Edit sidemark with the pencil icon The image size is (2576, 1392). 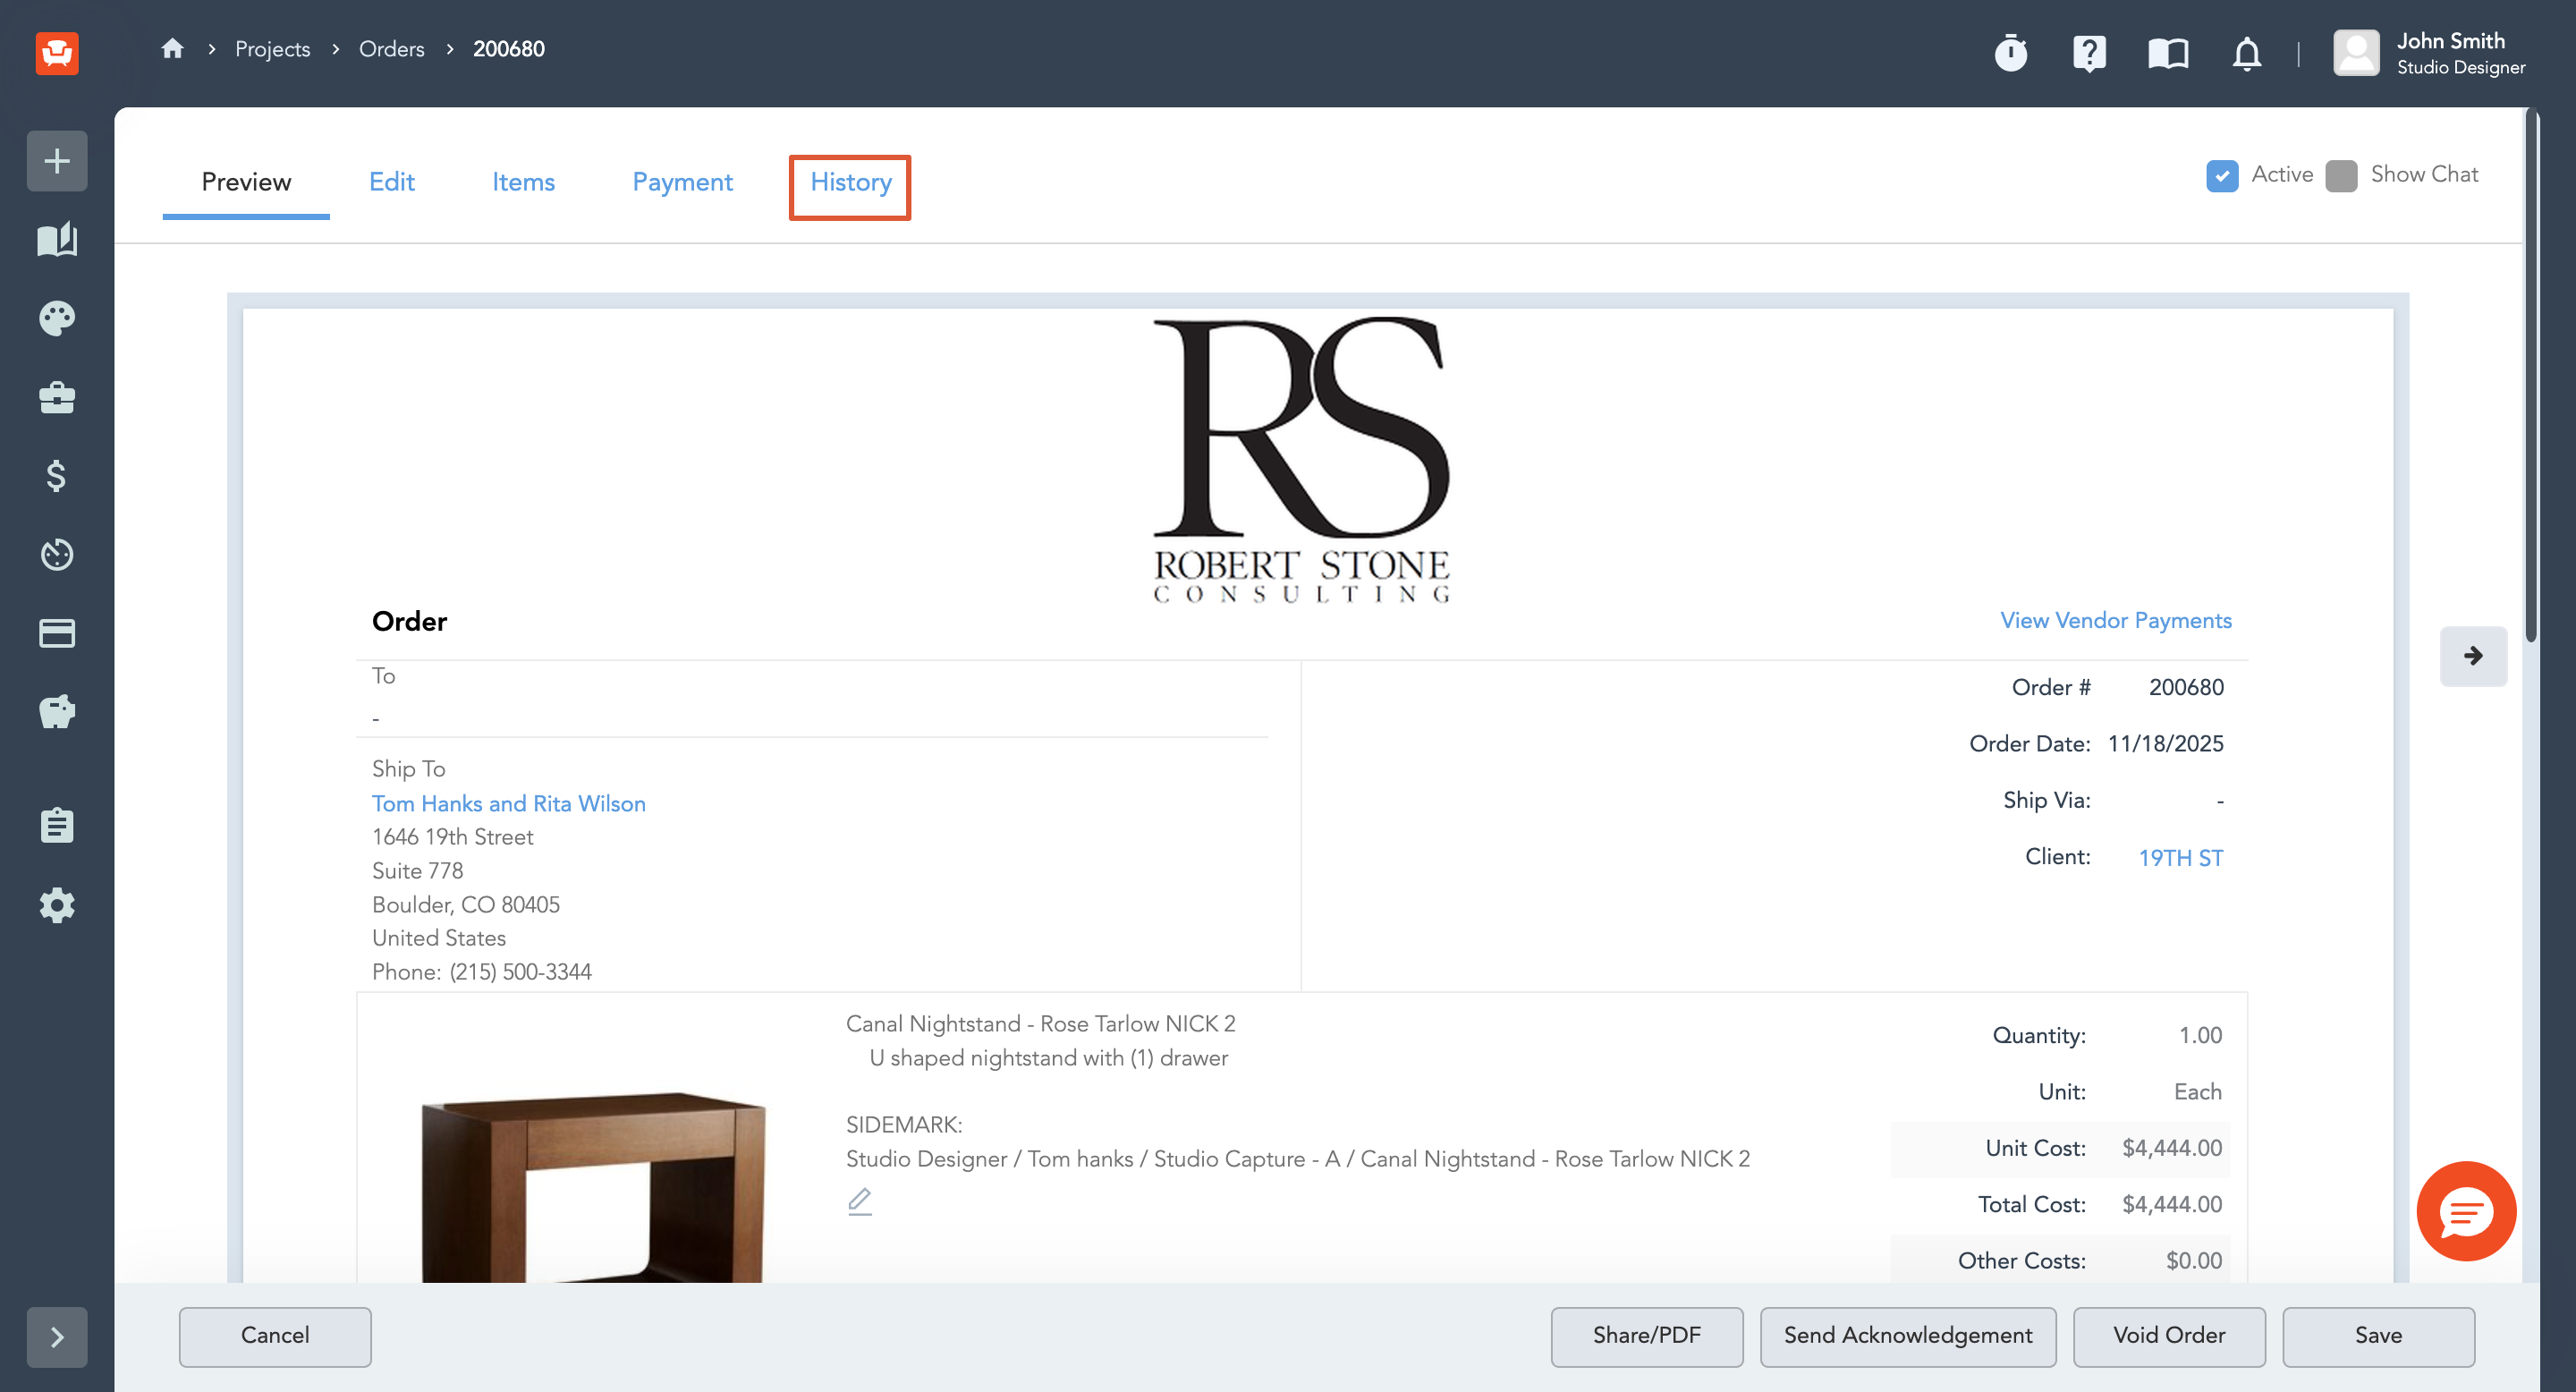tap(860, 1201)
